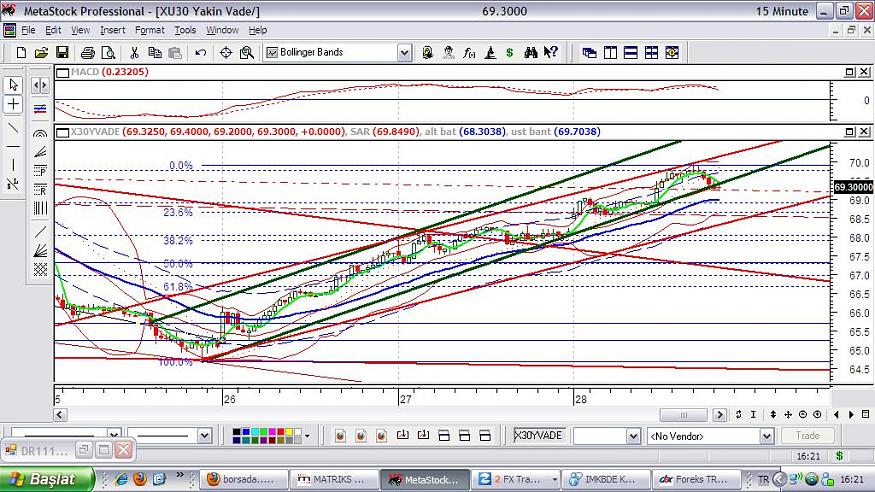
Task: Select the arrow pointer tool
Action: [13, 85]
